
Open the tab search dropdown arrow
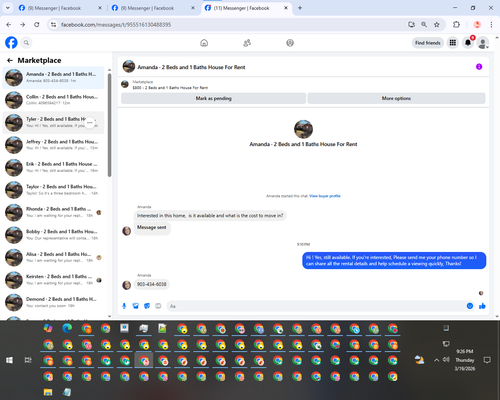click(7, 8)
